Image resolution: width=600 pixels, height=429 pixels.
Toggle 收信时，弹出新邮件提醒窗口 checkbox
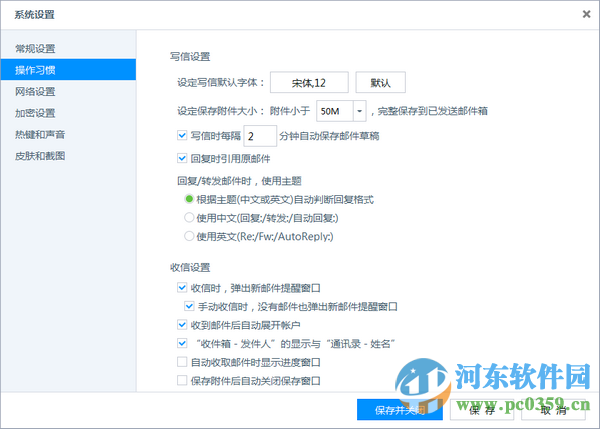pyautogui.click(x=182, y=287)
